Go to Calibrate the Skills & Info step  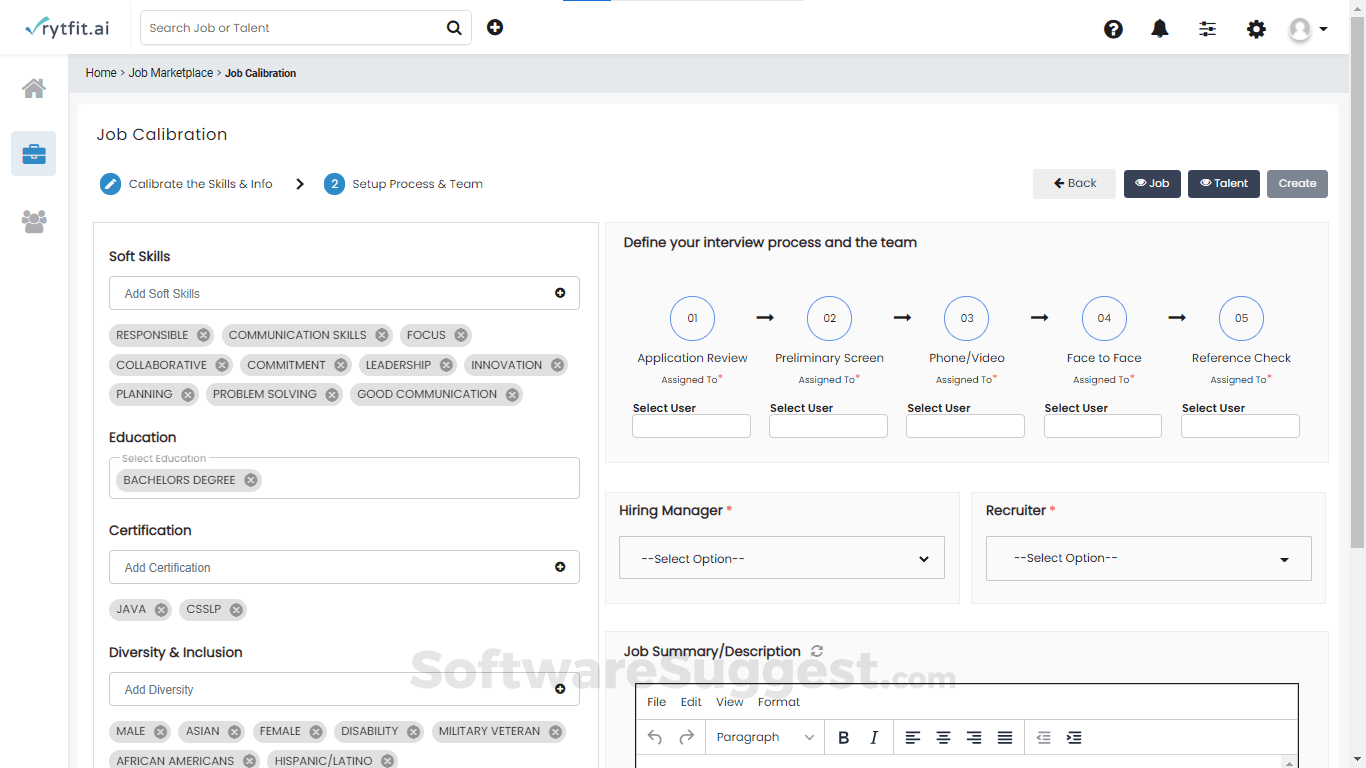pos(186,184)
